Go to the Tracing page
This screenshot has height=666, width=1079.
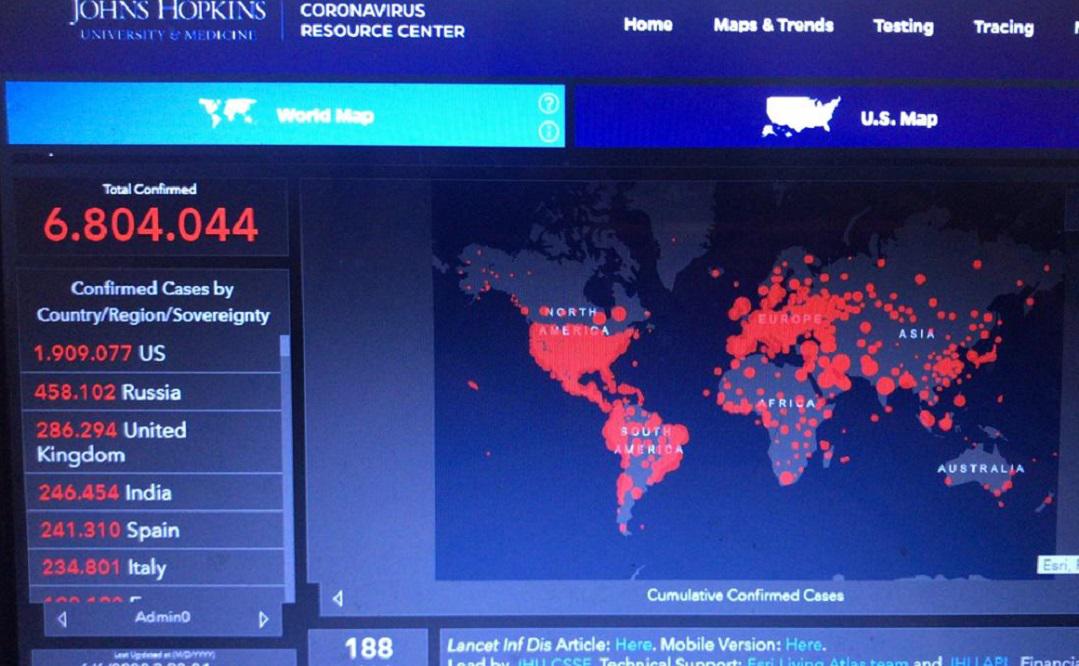click(1003, 28)
